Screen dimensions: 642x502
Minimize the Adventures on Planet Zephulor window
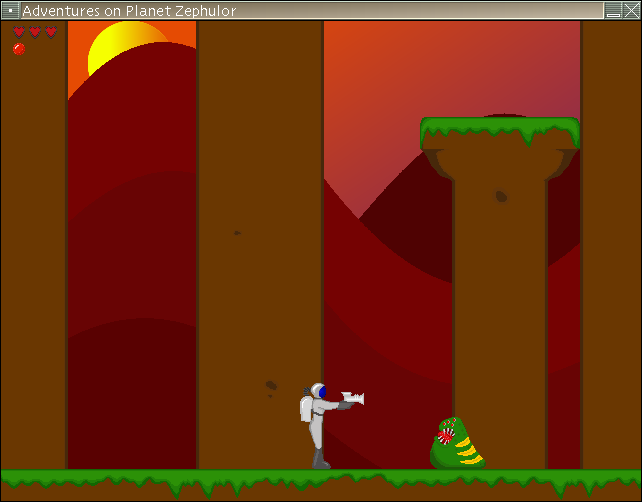click(x=613, y=10)
